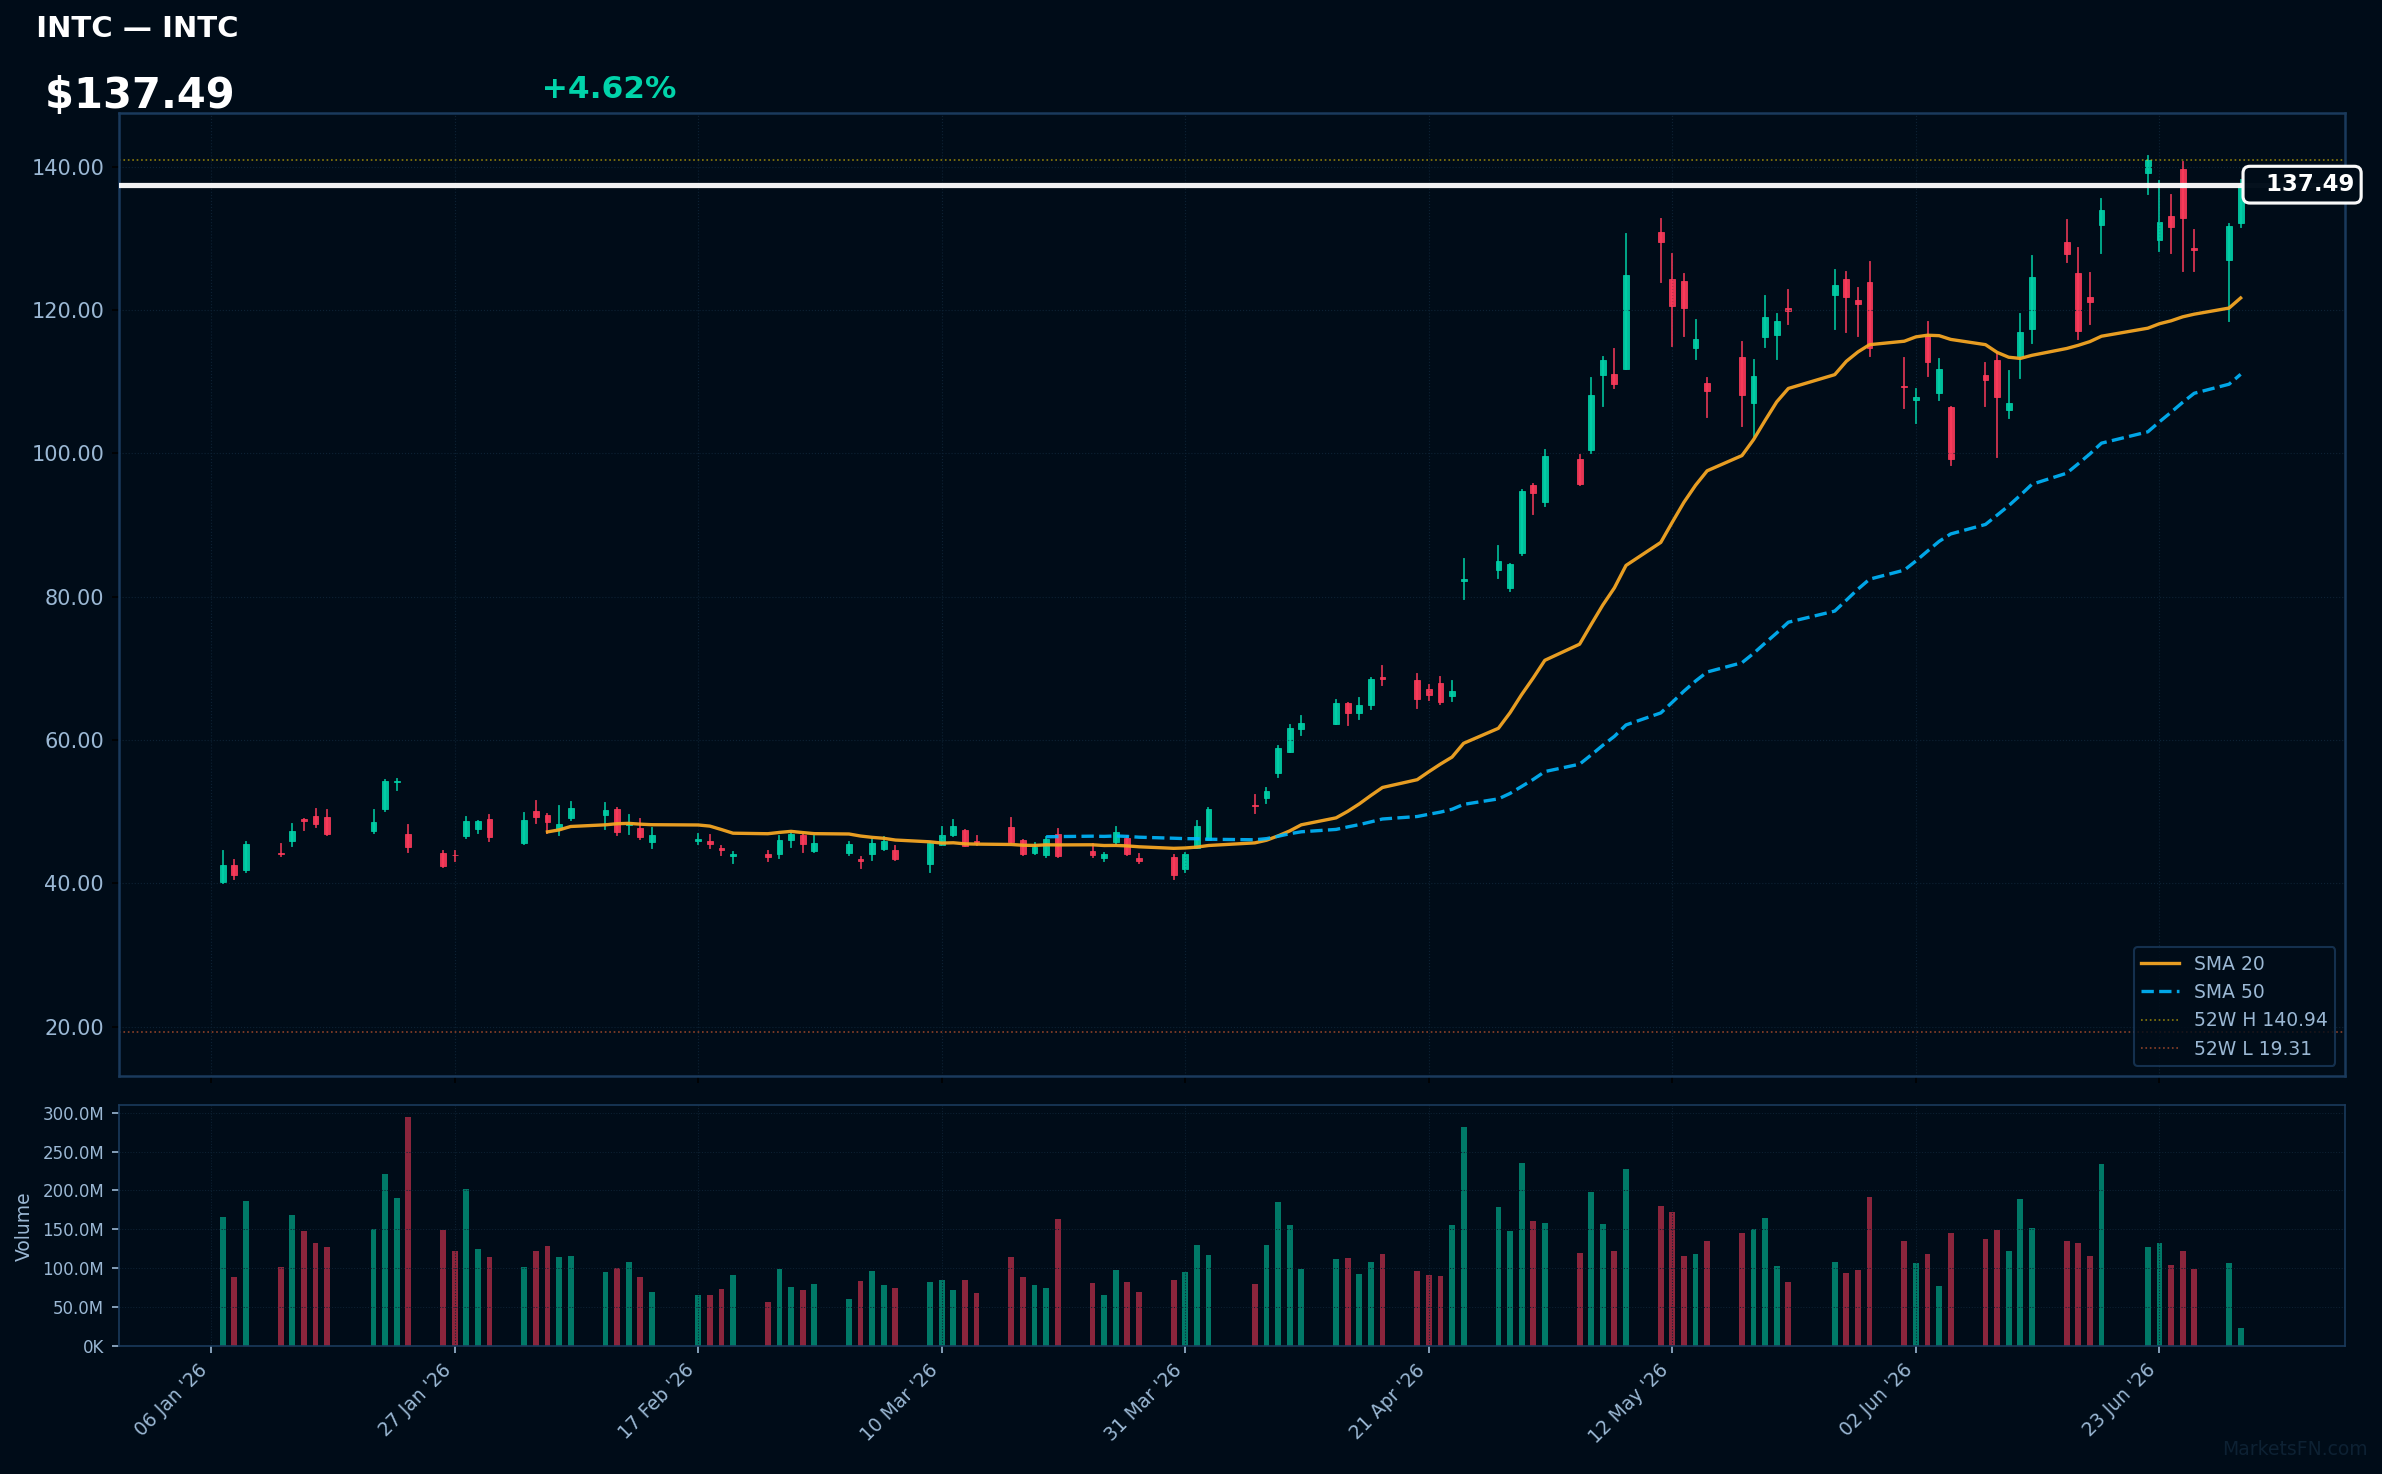Click the blue dashed SMA 50 legend swatch

click(x=2160, y=991)
